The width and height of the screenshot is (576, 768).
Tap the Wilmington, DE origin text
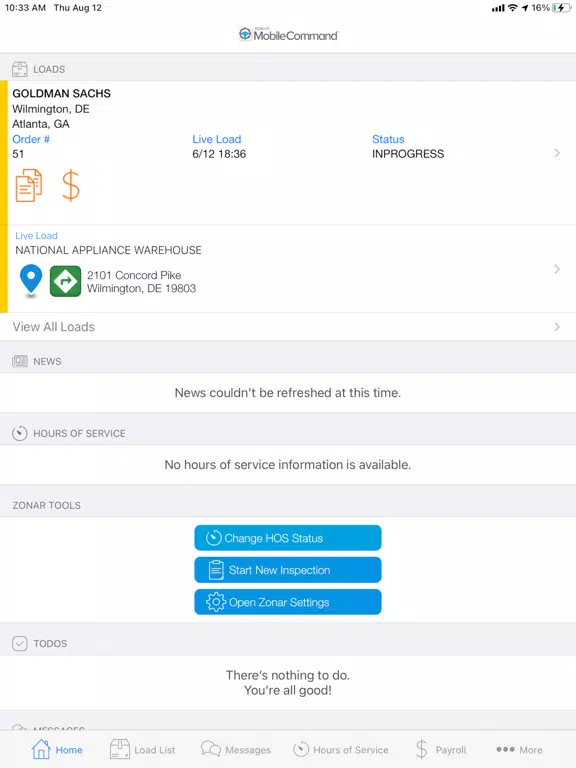51,109
